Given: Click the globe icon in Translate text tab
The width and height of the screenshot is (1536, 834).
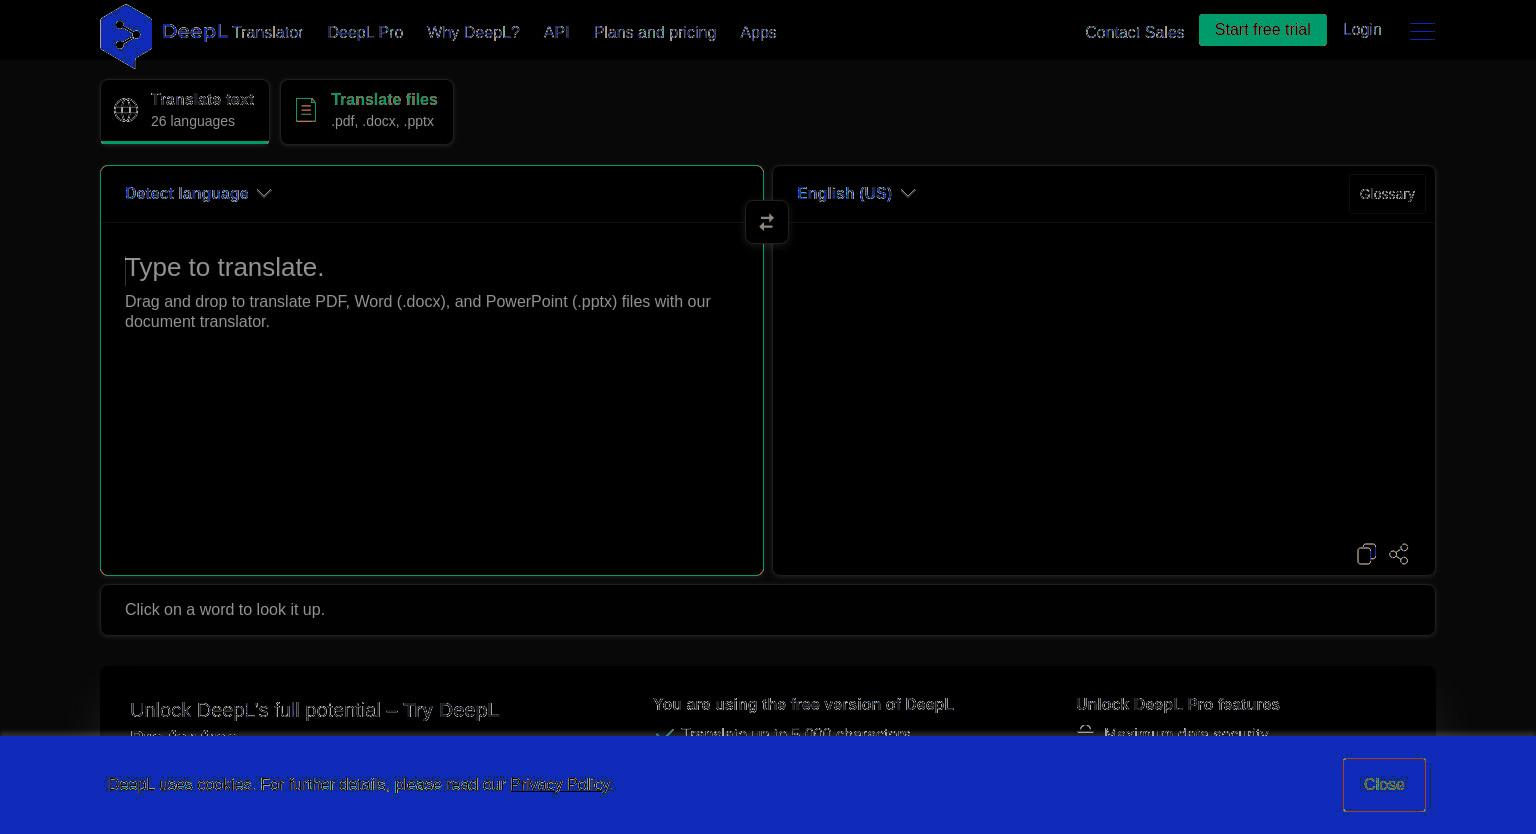Looking at the screenshot, I should [x=126, y=110].
